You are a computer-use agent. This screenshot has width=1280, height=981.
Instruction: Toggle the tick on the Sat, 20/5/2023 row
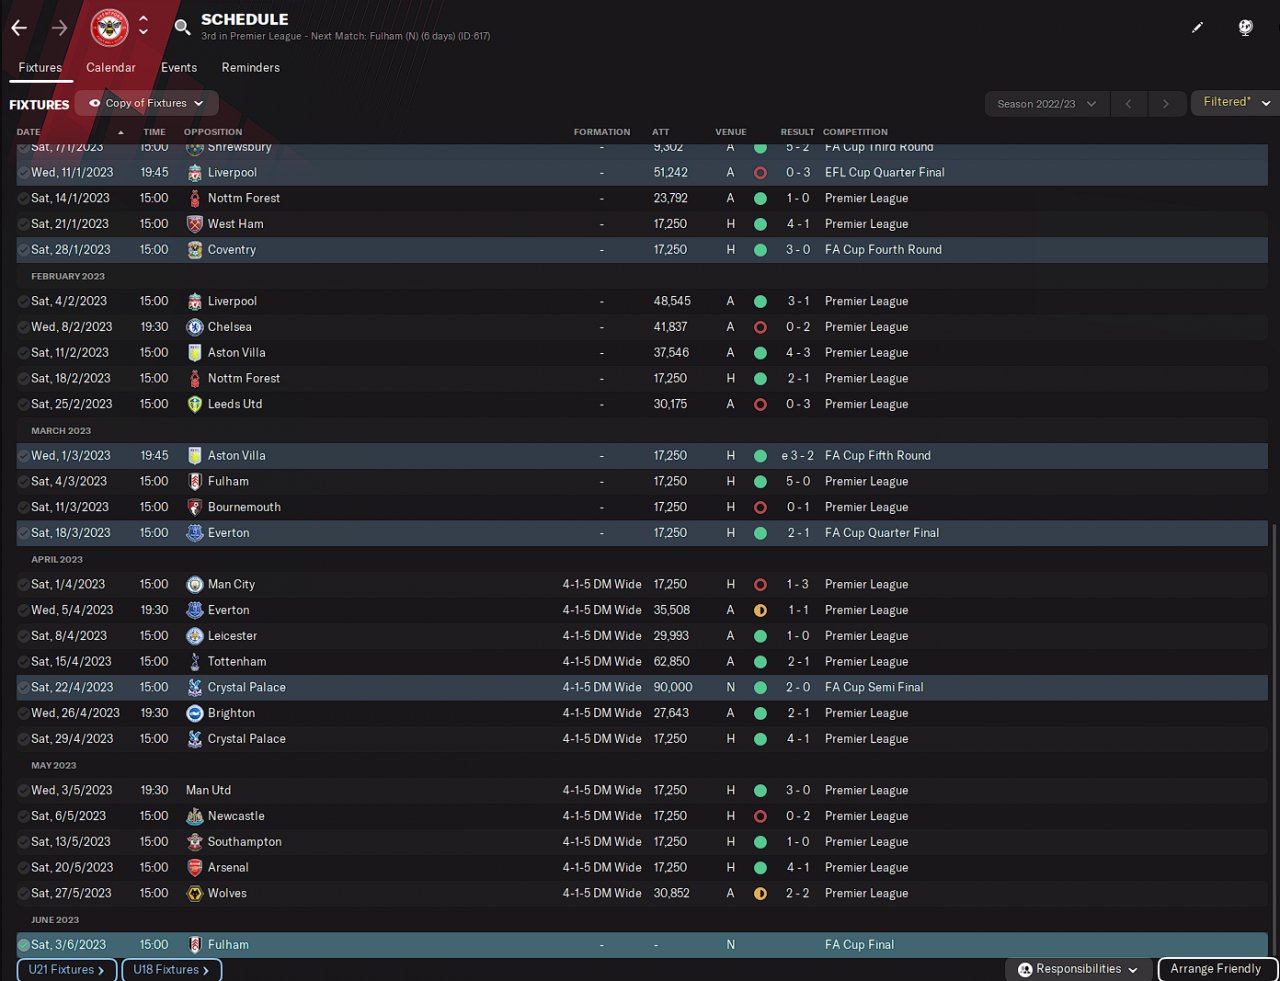pyautogui.click(x=23, y=868)
